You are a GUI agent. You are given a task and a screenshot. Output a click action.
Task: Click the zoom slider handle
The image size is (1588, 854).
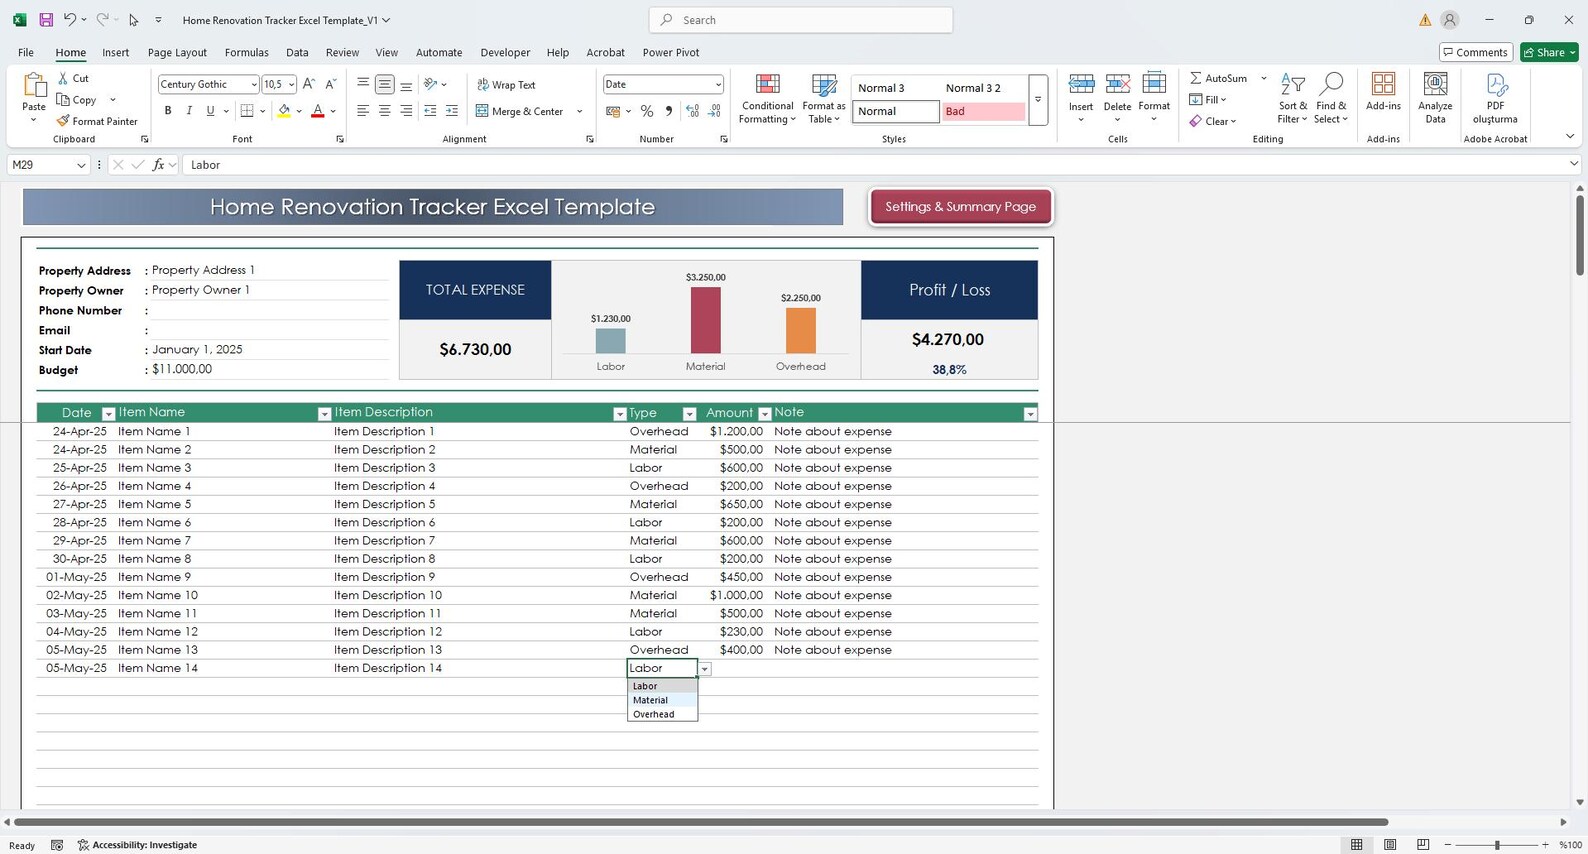point(1497,845)
